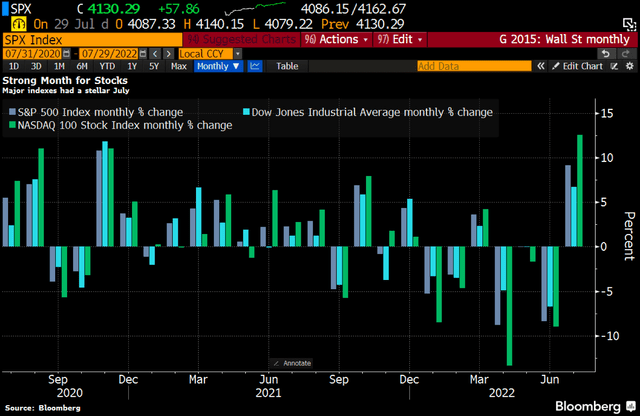Open the Monthly periodicity dropdown
Screen dimensions: 640x416
pyautogui.click(x=218, y=66)
